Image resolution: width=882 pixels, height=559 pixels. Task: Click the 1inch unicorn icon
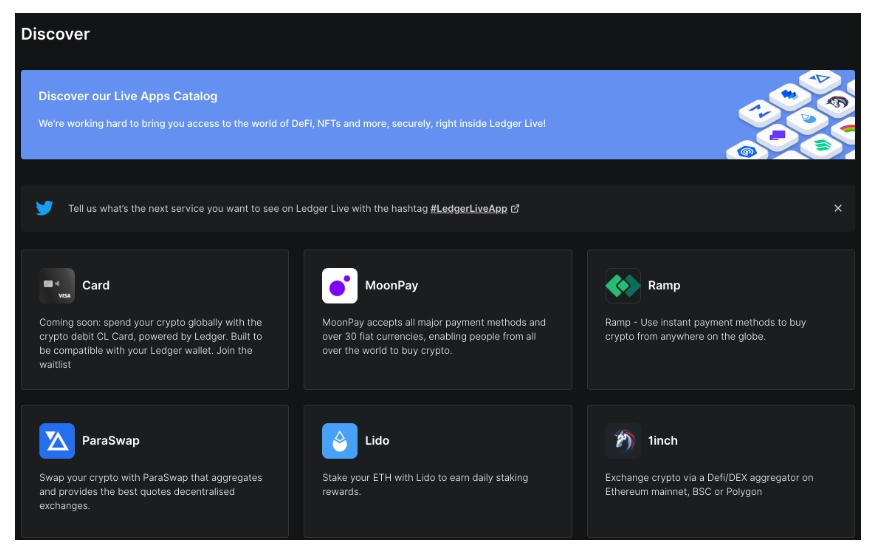point(623,441)
